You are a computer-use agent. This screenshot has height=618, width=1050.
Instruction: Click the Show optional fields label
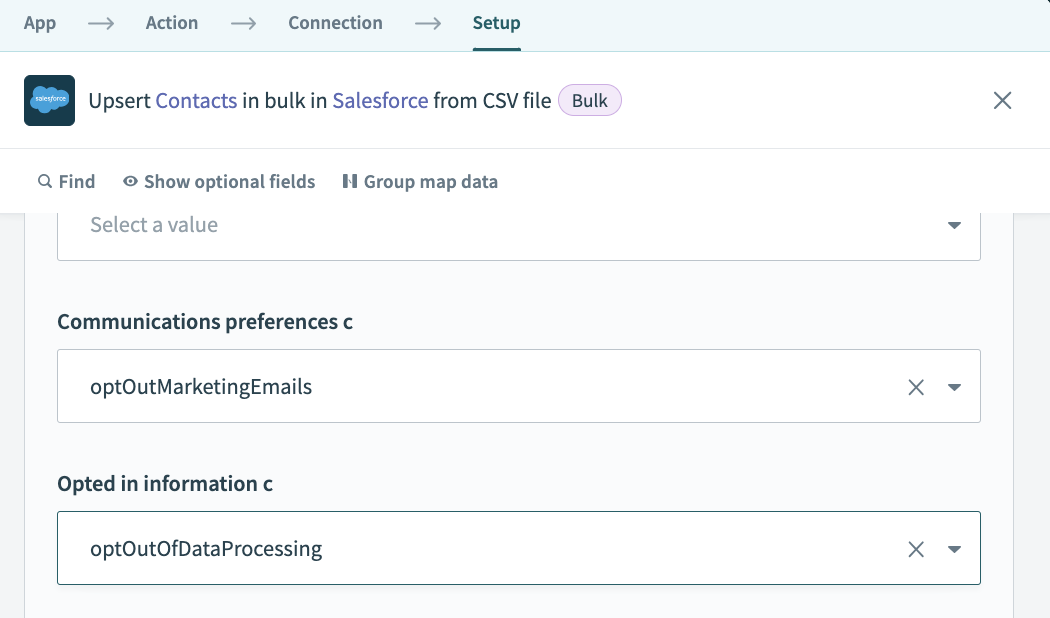[229, 182]
